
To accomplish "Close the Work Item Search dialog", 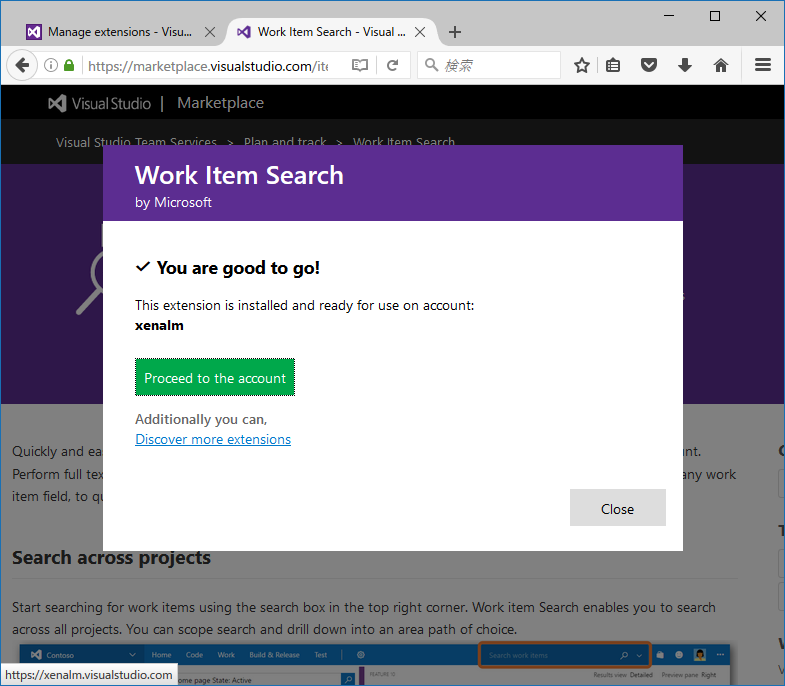I will (x=617, y=508).
